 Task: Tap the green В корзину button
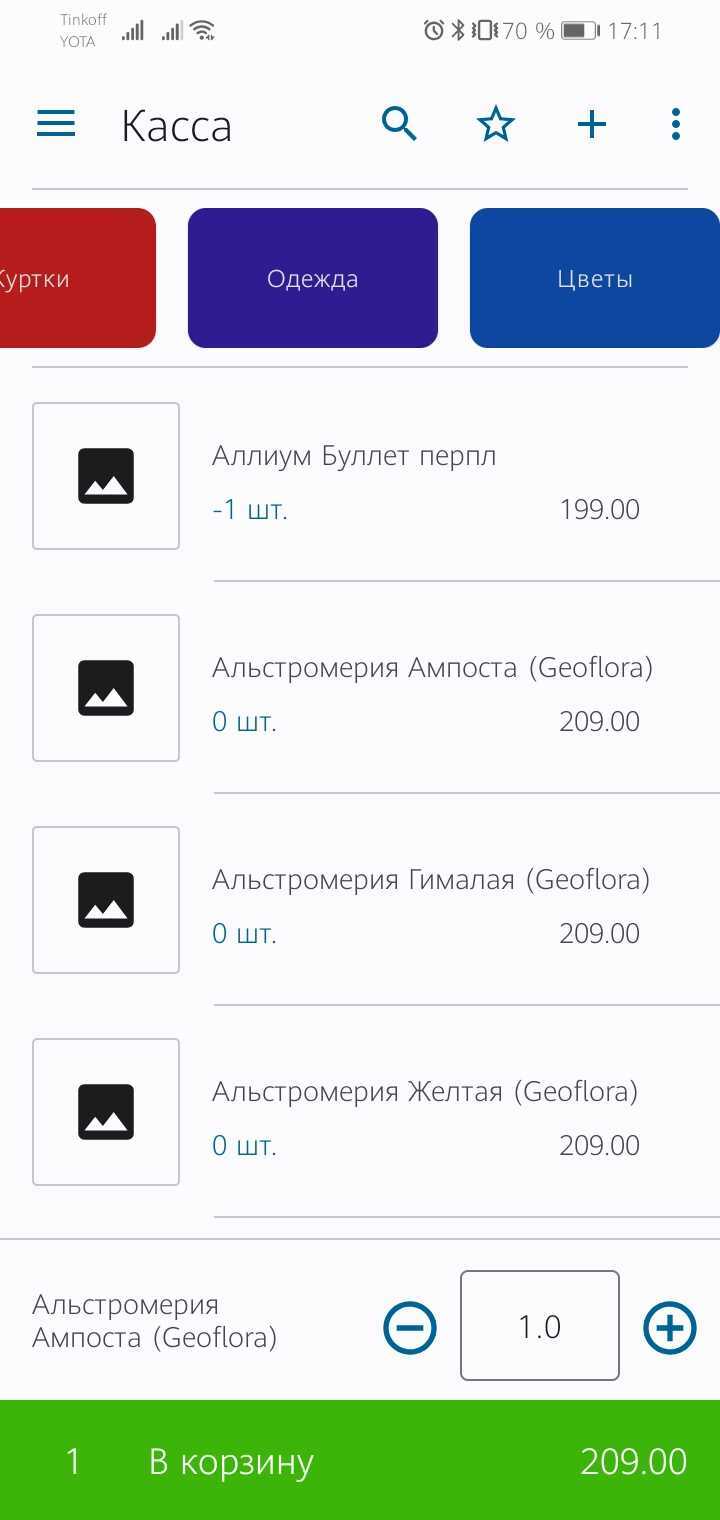pyautogui.click(x=360, y=1460)
